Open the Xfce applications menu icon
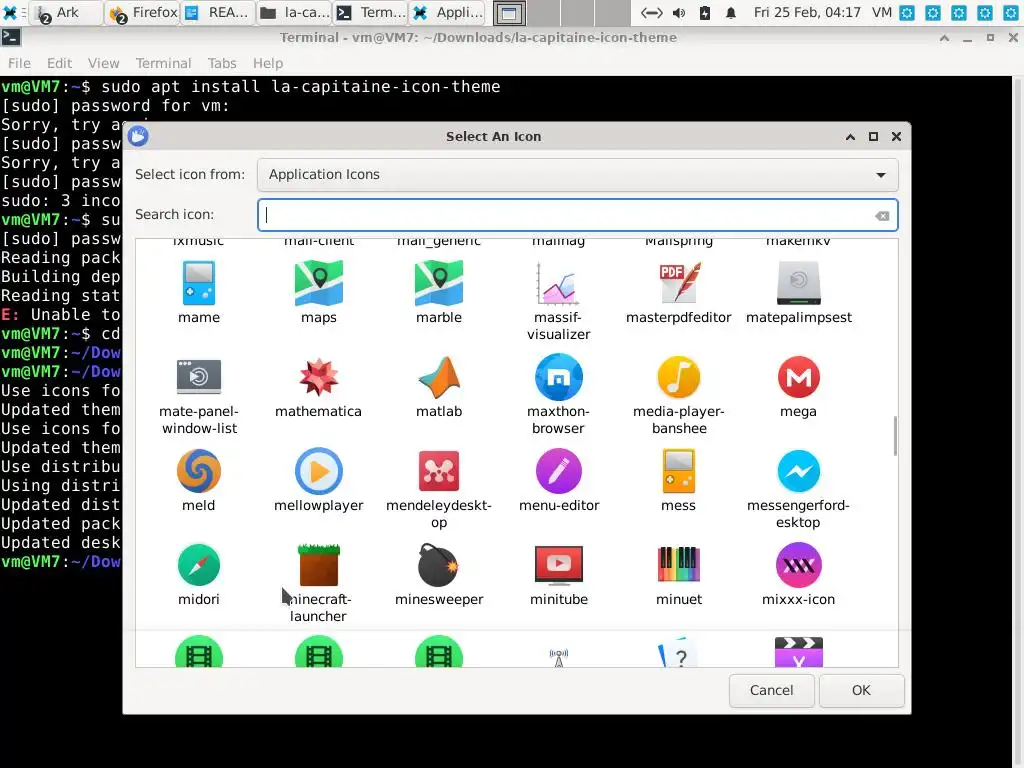 [10, 12]
